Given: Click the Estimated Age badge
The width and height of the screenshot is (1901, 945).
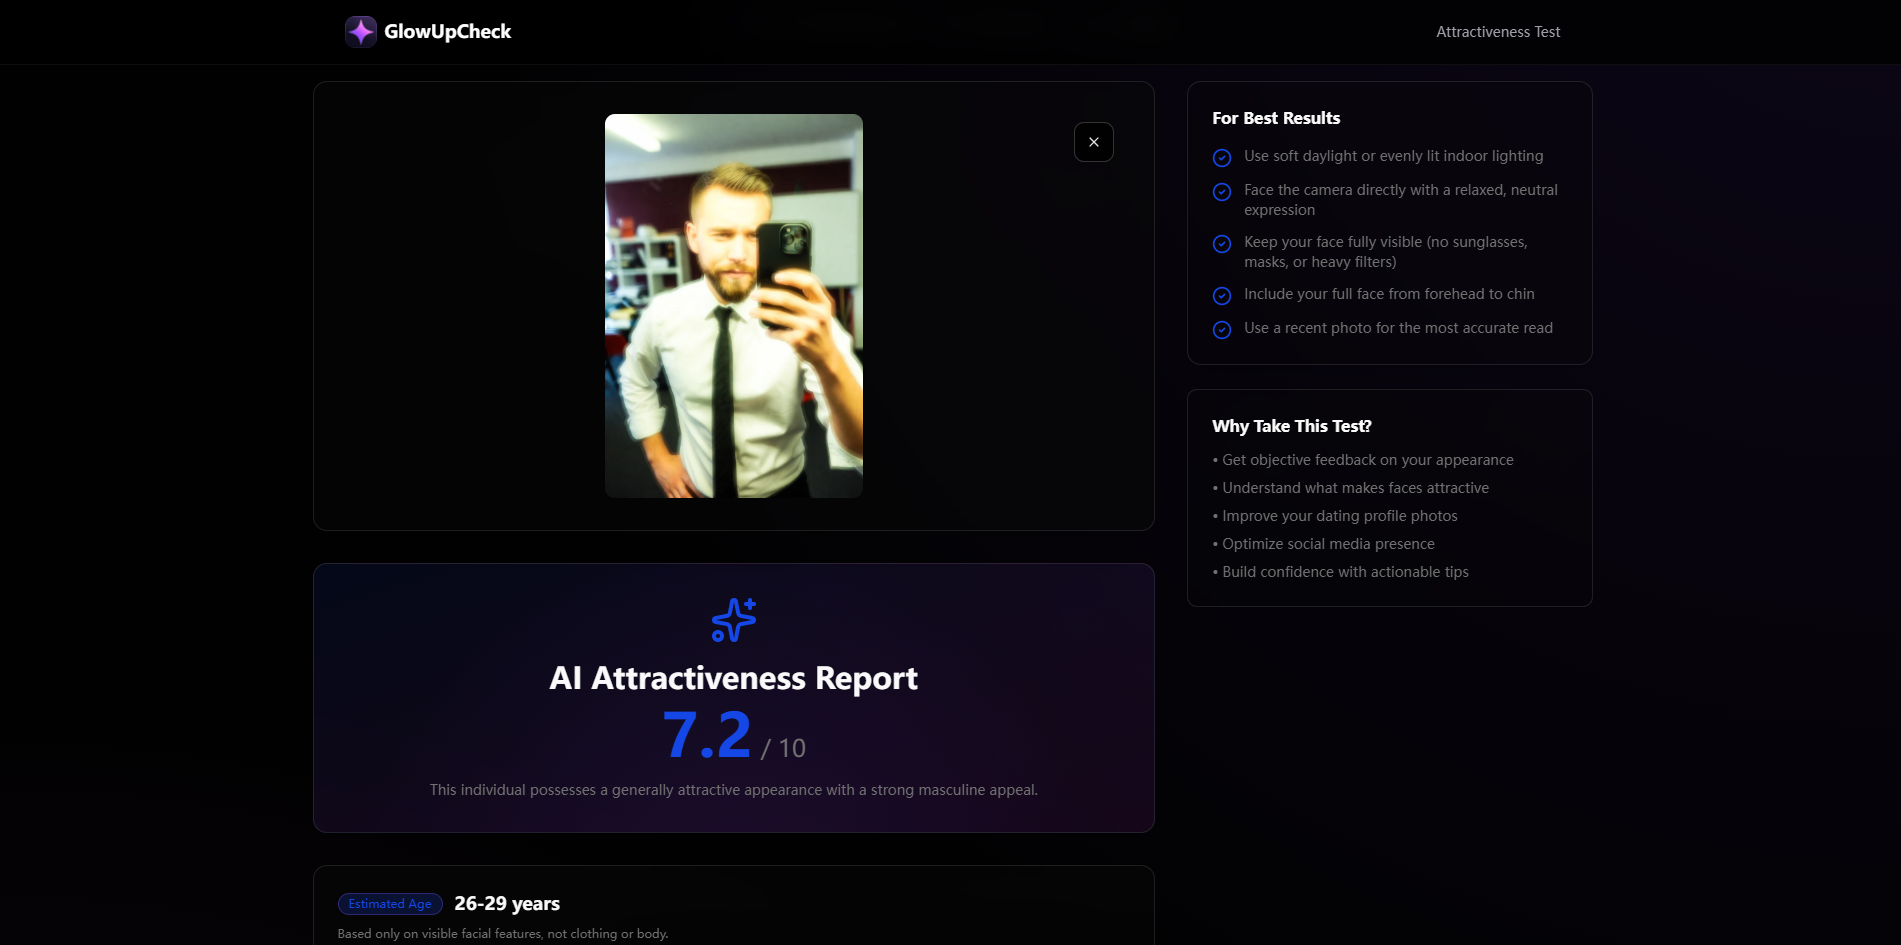Looking at the screenshot, I should (389, 903).
